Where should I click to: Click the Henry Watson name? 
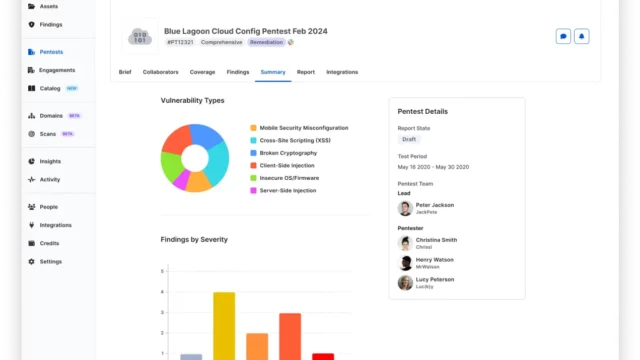[x=435, y=260]
